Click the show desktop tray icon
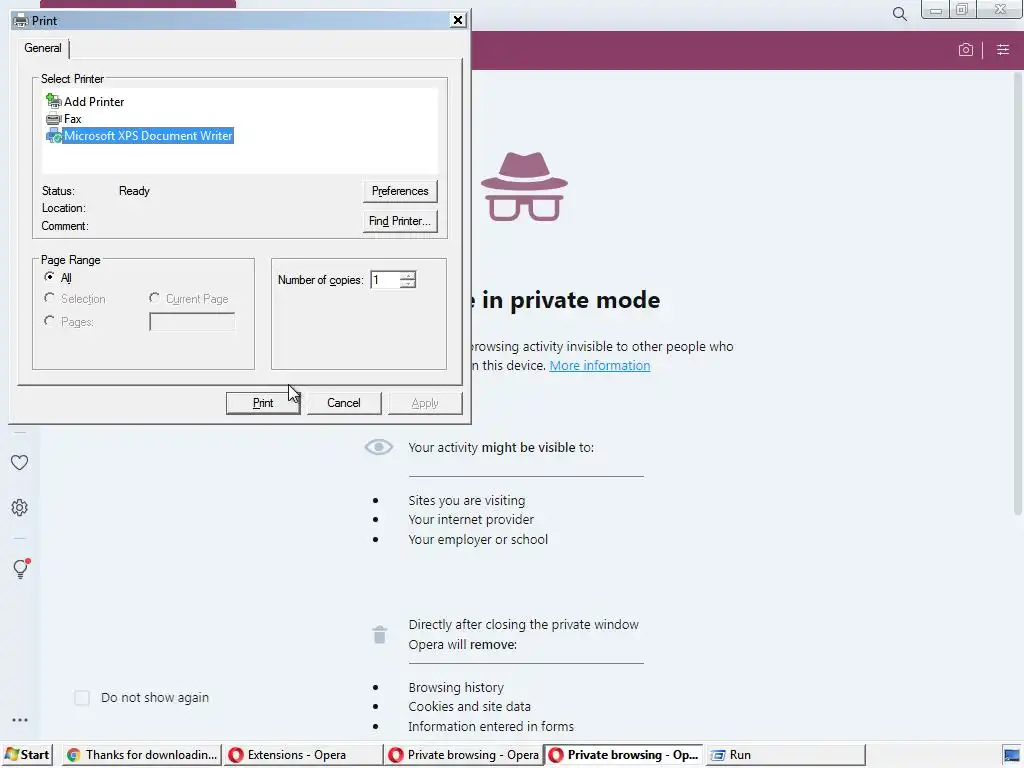1024x768 pixels. point(1012,755)
